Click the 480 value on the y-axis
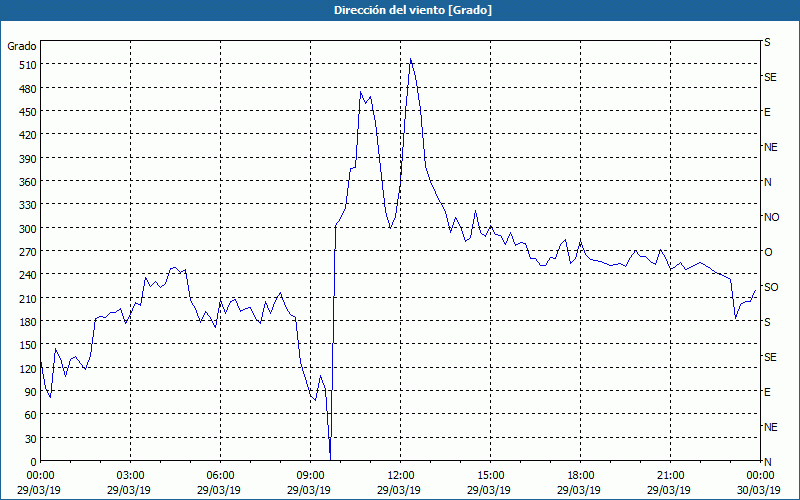 pyautogui.click(x=28, y=89)
